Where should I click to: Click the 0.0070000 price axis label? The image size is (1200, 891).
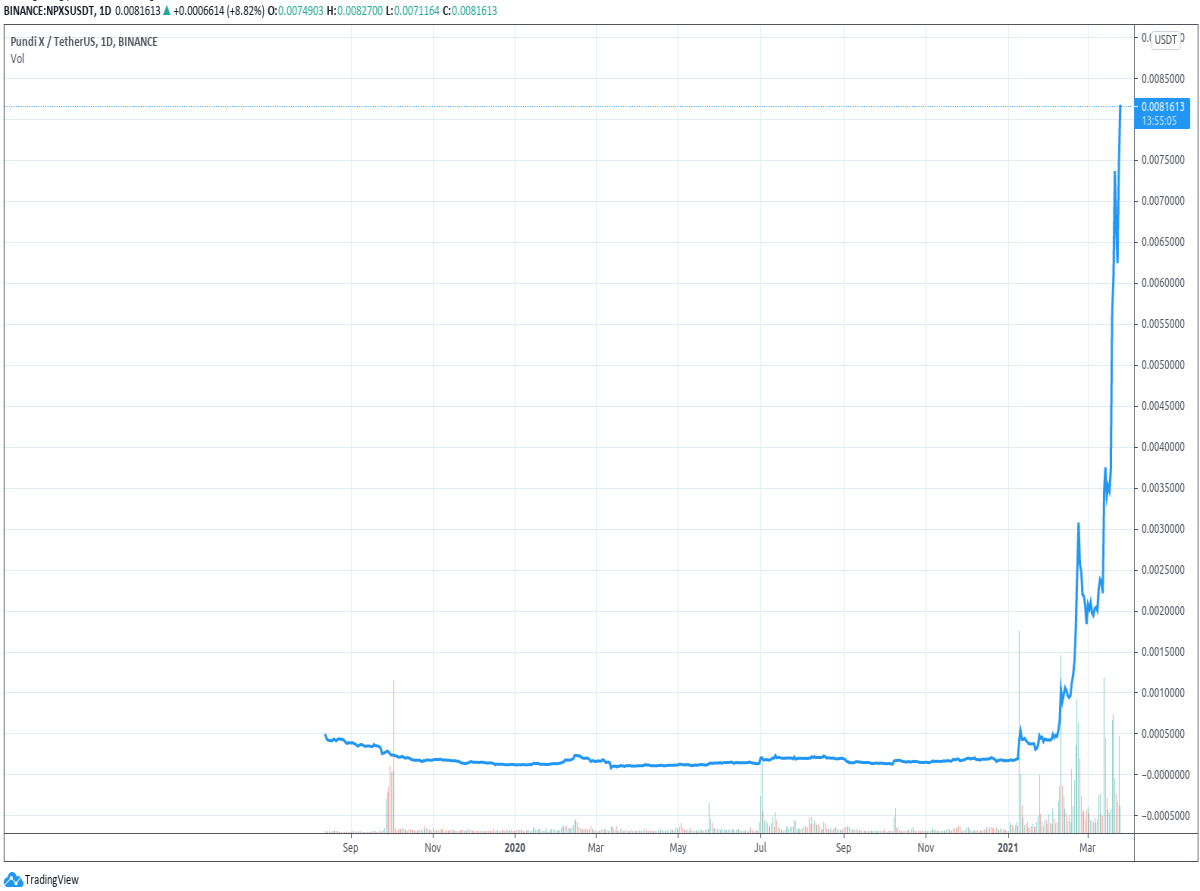click(x=1163, y=201)
